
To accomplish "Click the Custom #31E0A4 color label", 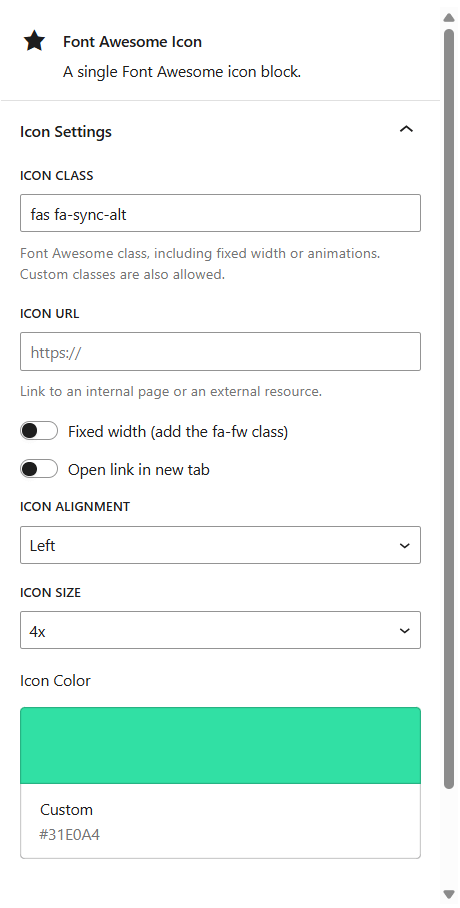I will (x=70, y=822).
